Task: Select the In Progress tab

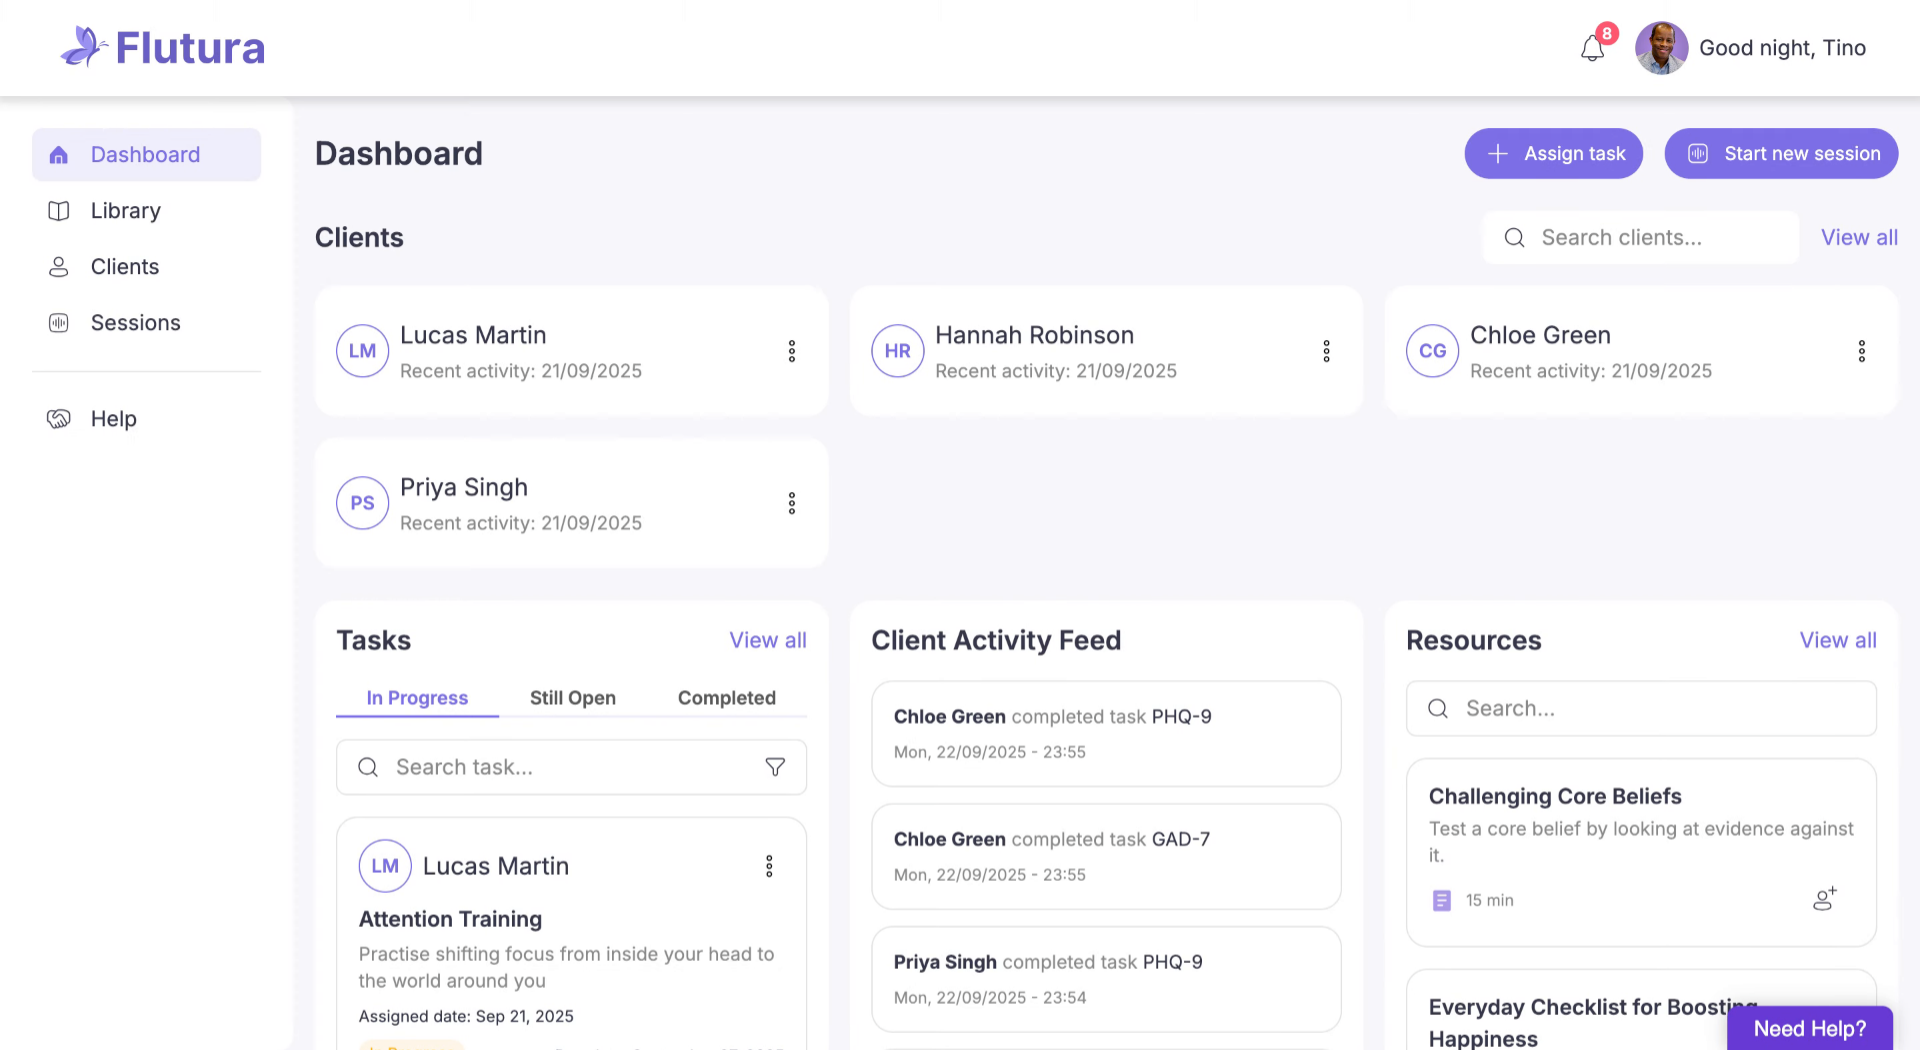Action: (417, 698)
